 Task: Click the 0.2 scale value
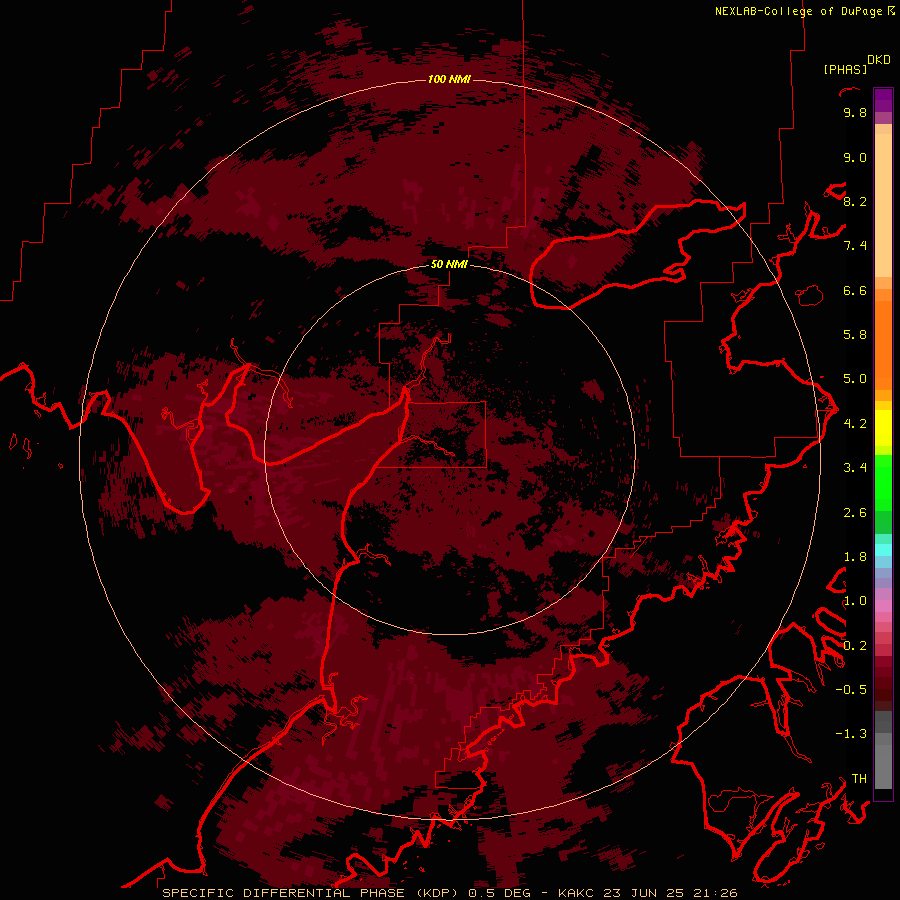click(855, 646)
